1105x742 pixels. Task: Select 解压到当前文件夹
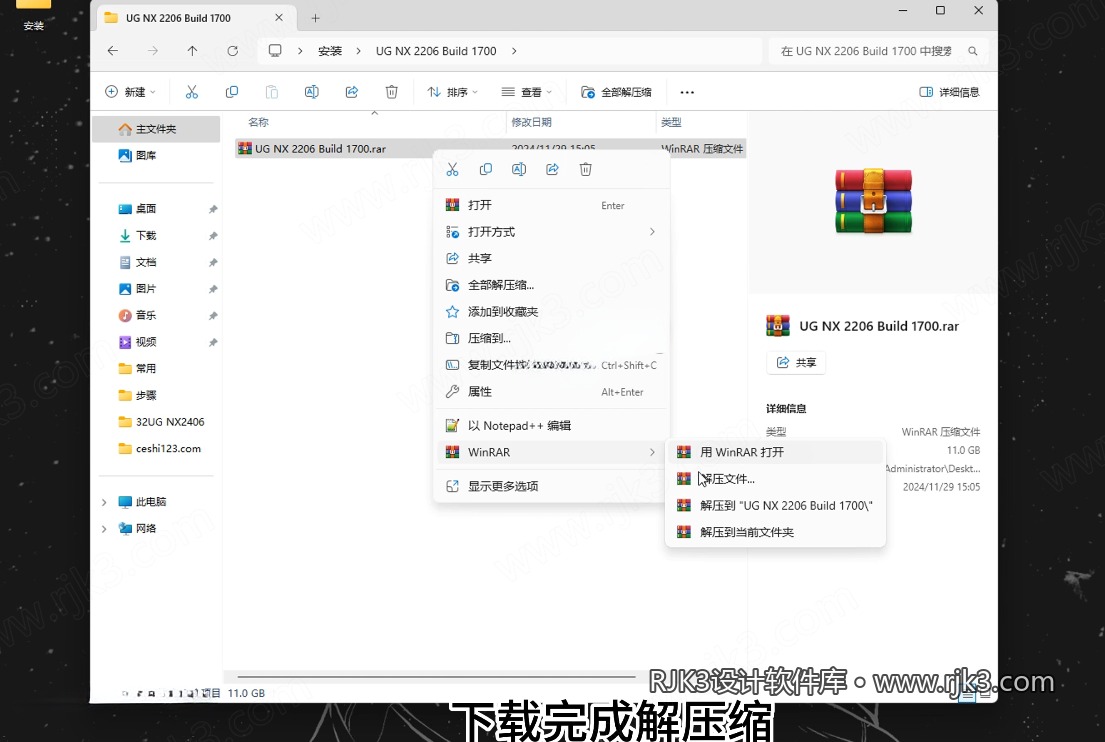tap(775, 532)
